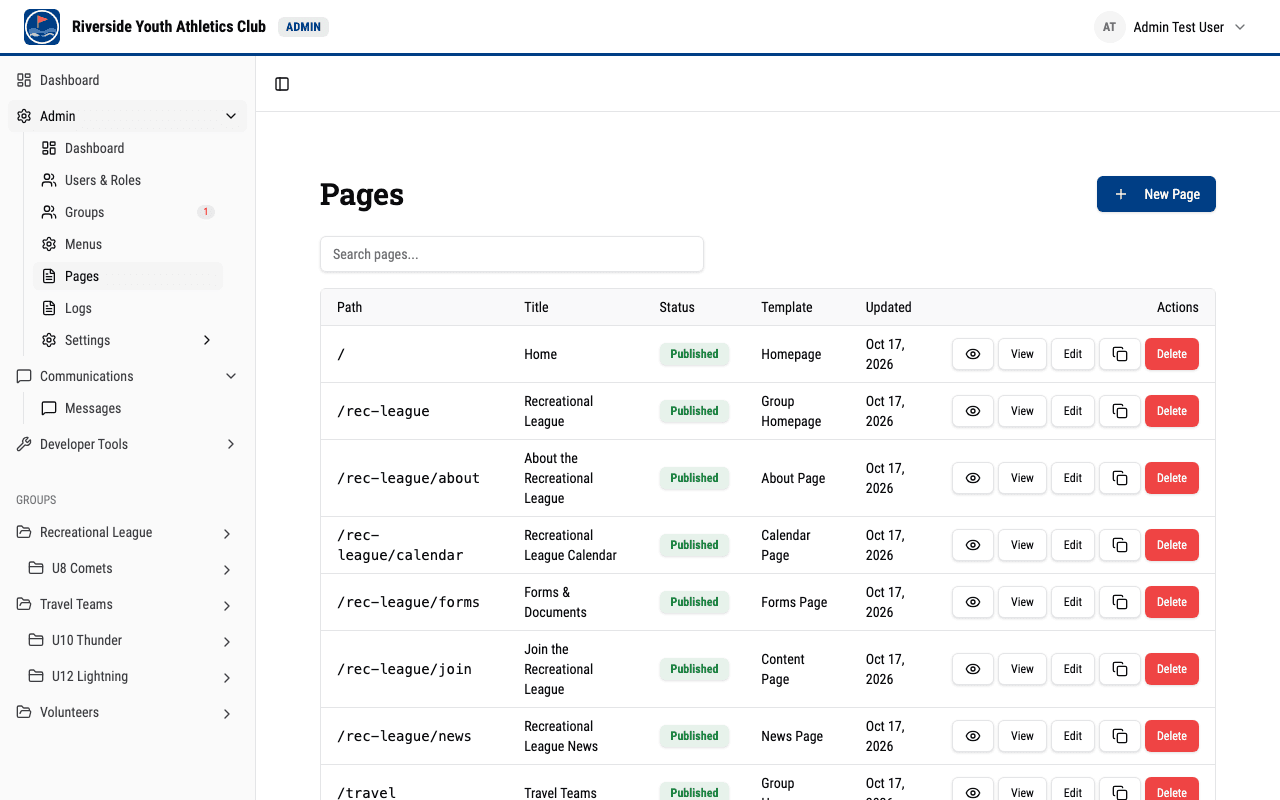Create a New Page

[x=1156, y=194]
